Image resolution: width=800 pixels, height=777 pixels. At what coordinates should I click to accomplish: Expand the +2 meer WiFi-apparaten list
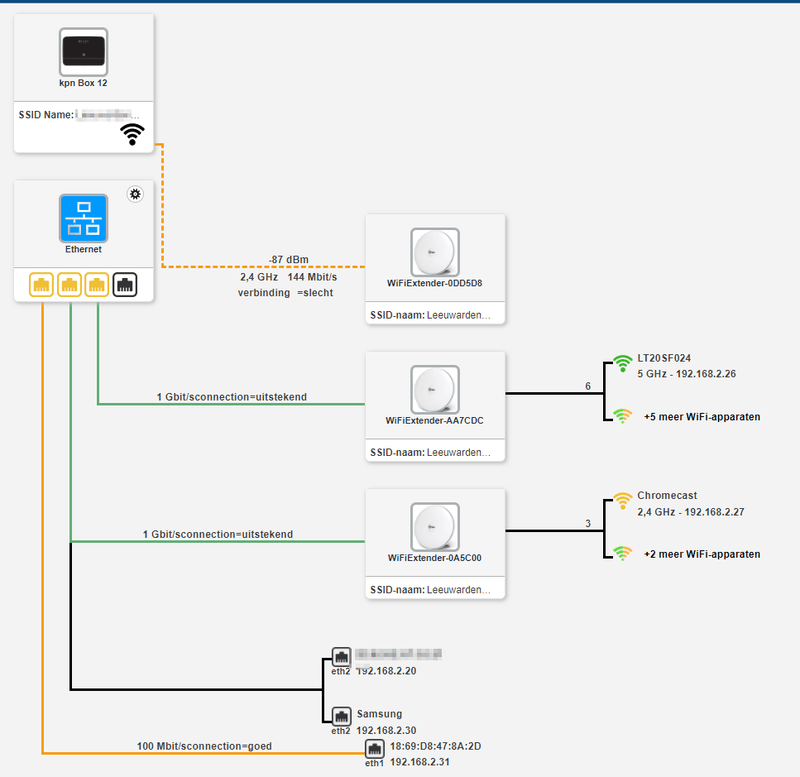click(702, 554)
